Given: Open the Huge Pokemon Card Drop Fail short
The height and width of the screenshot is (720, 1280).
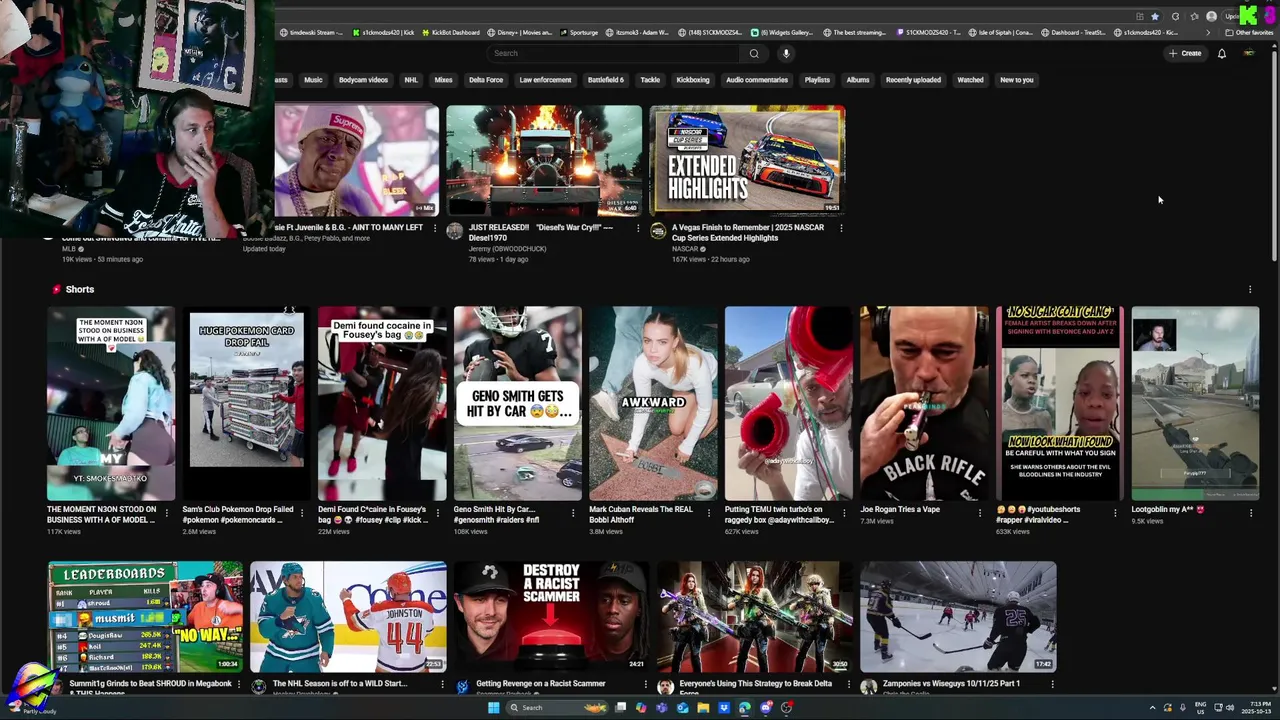Looking at the screenshot, I should coord(246,403).
